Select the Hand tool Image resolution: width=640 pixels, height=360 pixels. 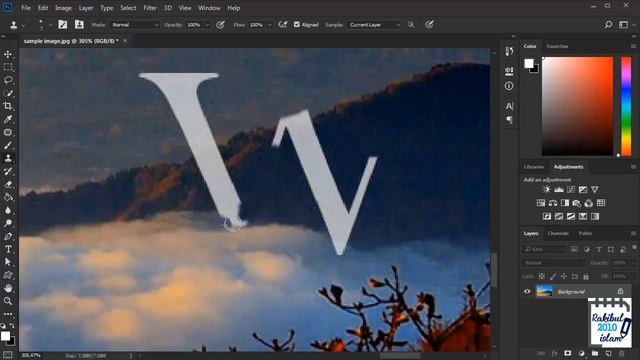click(x=8, y=288)
